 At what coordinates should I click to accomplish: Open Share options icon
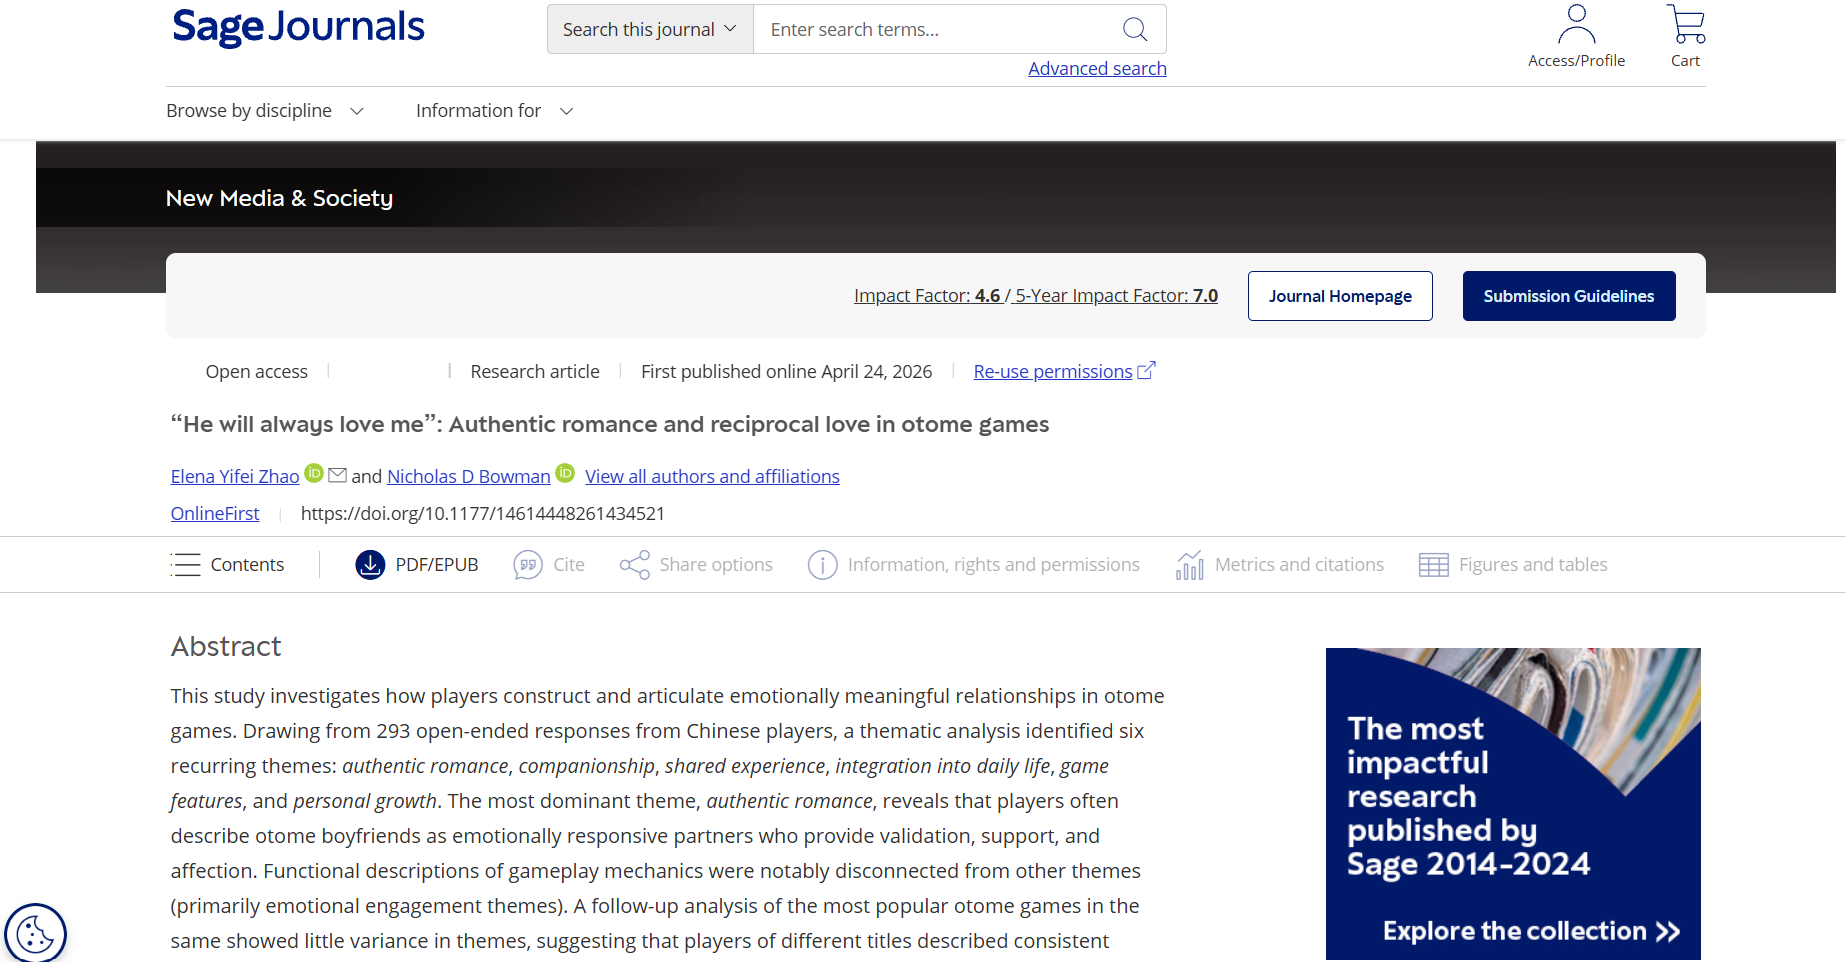pos(635,565)
